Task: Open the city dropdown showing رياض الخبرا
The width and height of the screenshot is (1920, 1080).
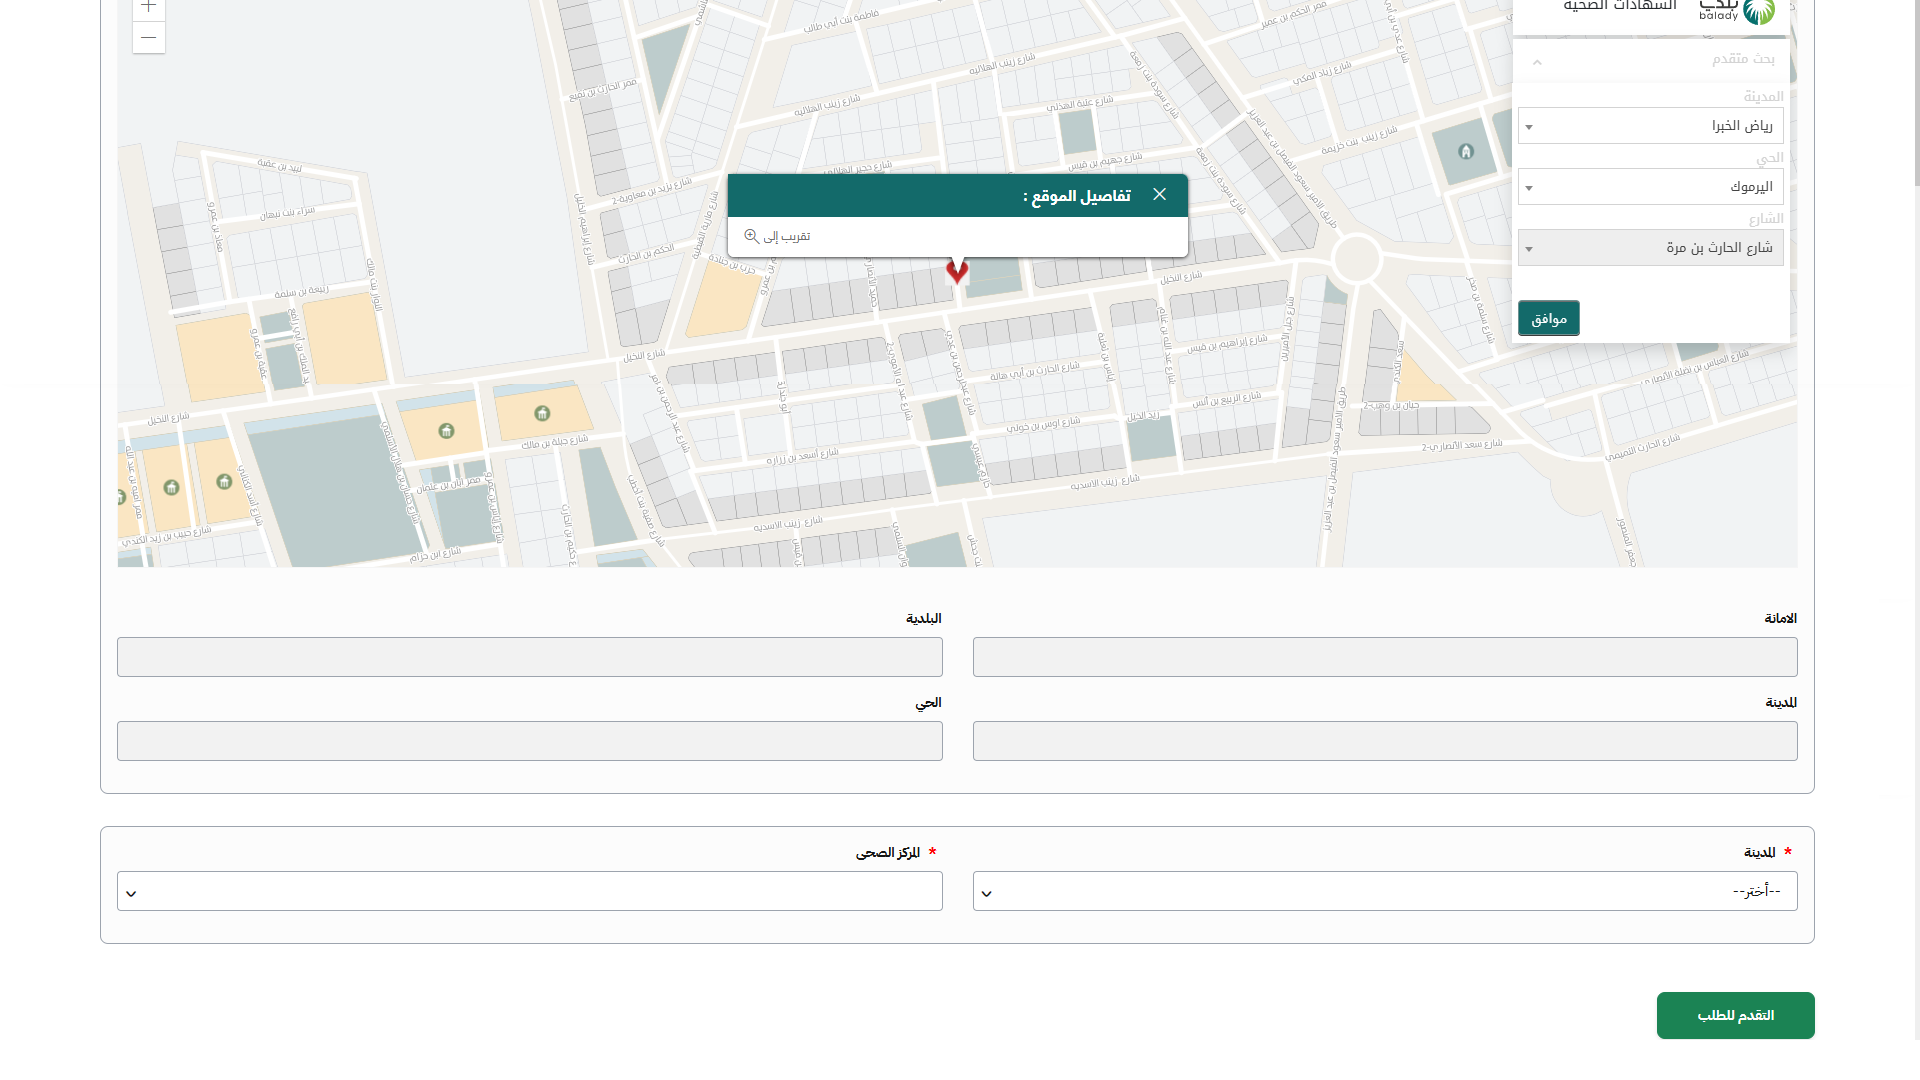Action: tap(1650, 126)
